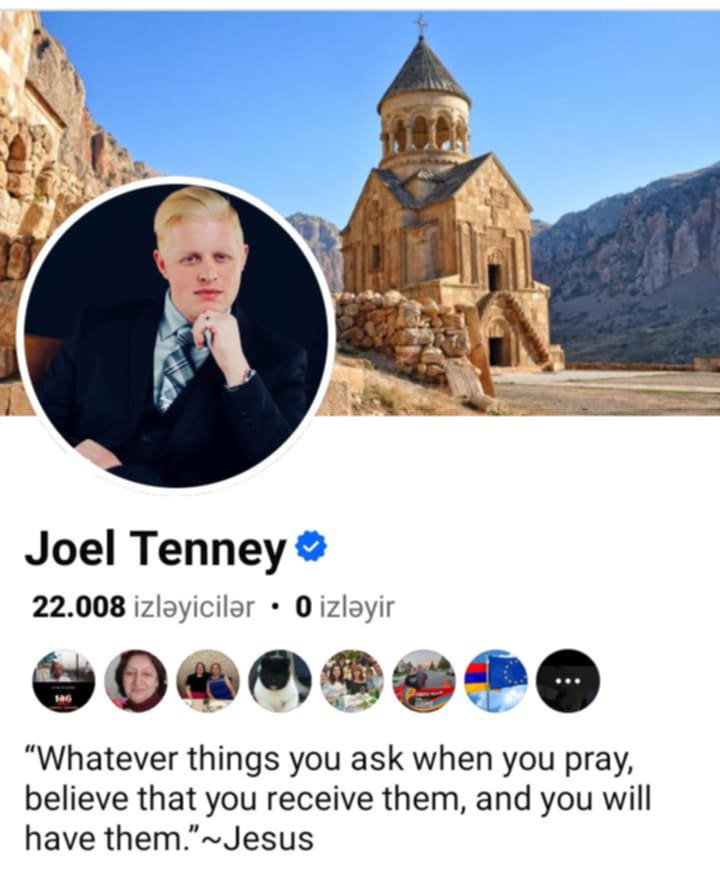Open the avatar of the woman in the red top
The height and width of the screenshot is (891, 720).
tap(136, 681)
